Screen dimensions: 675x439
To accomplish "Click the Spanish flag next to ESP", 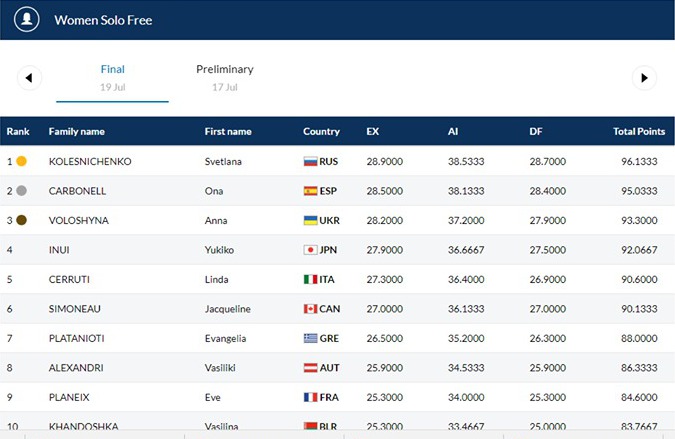I will coord(310,191).
